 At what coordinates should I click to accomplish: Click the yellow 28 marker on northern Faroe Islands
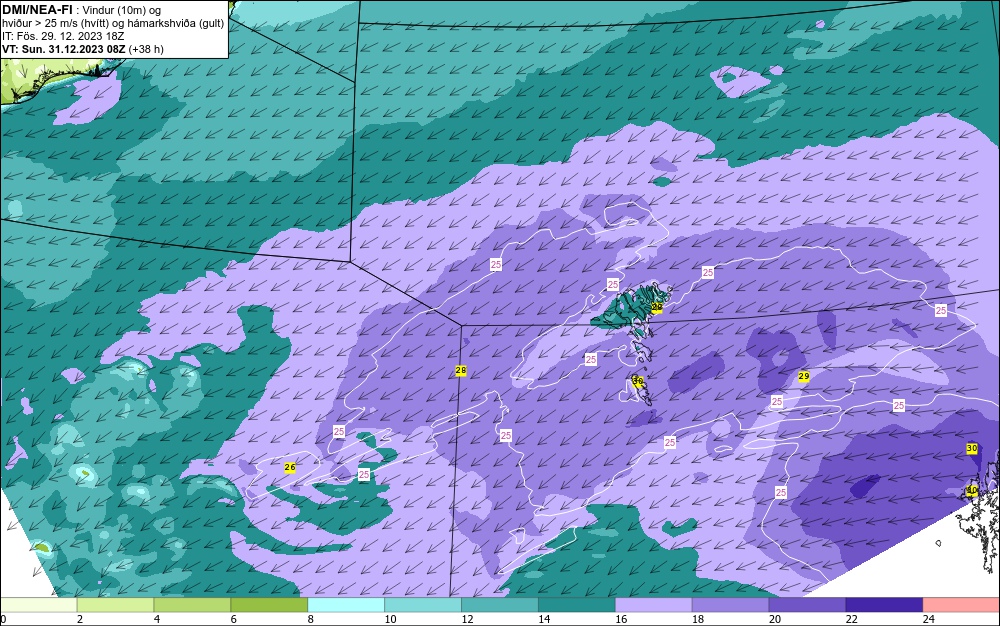(x=657, y=308)
